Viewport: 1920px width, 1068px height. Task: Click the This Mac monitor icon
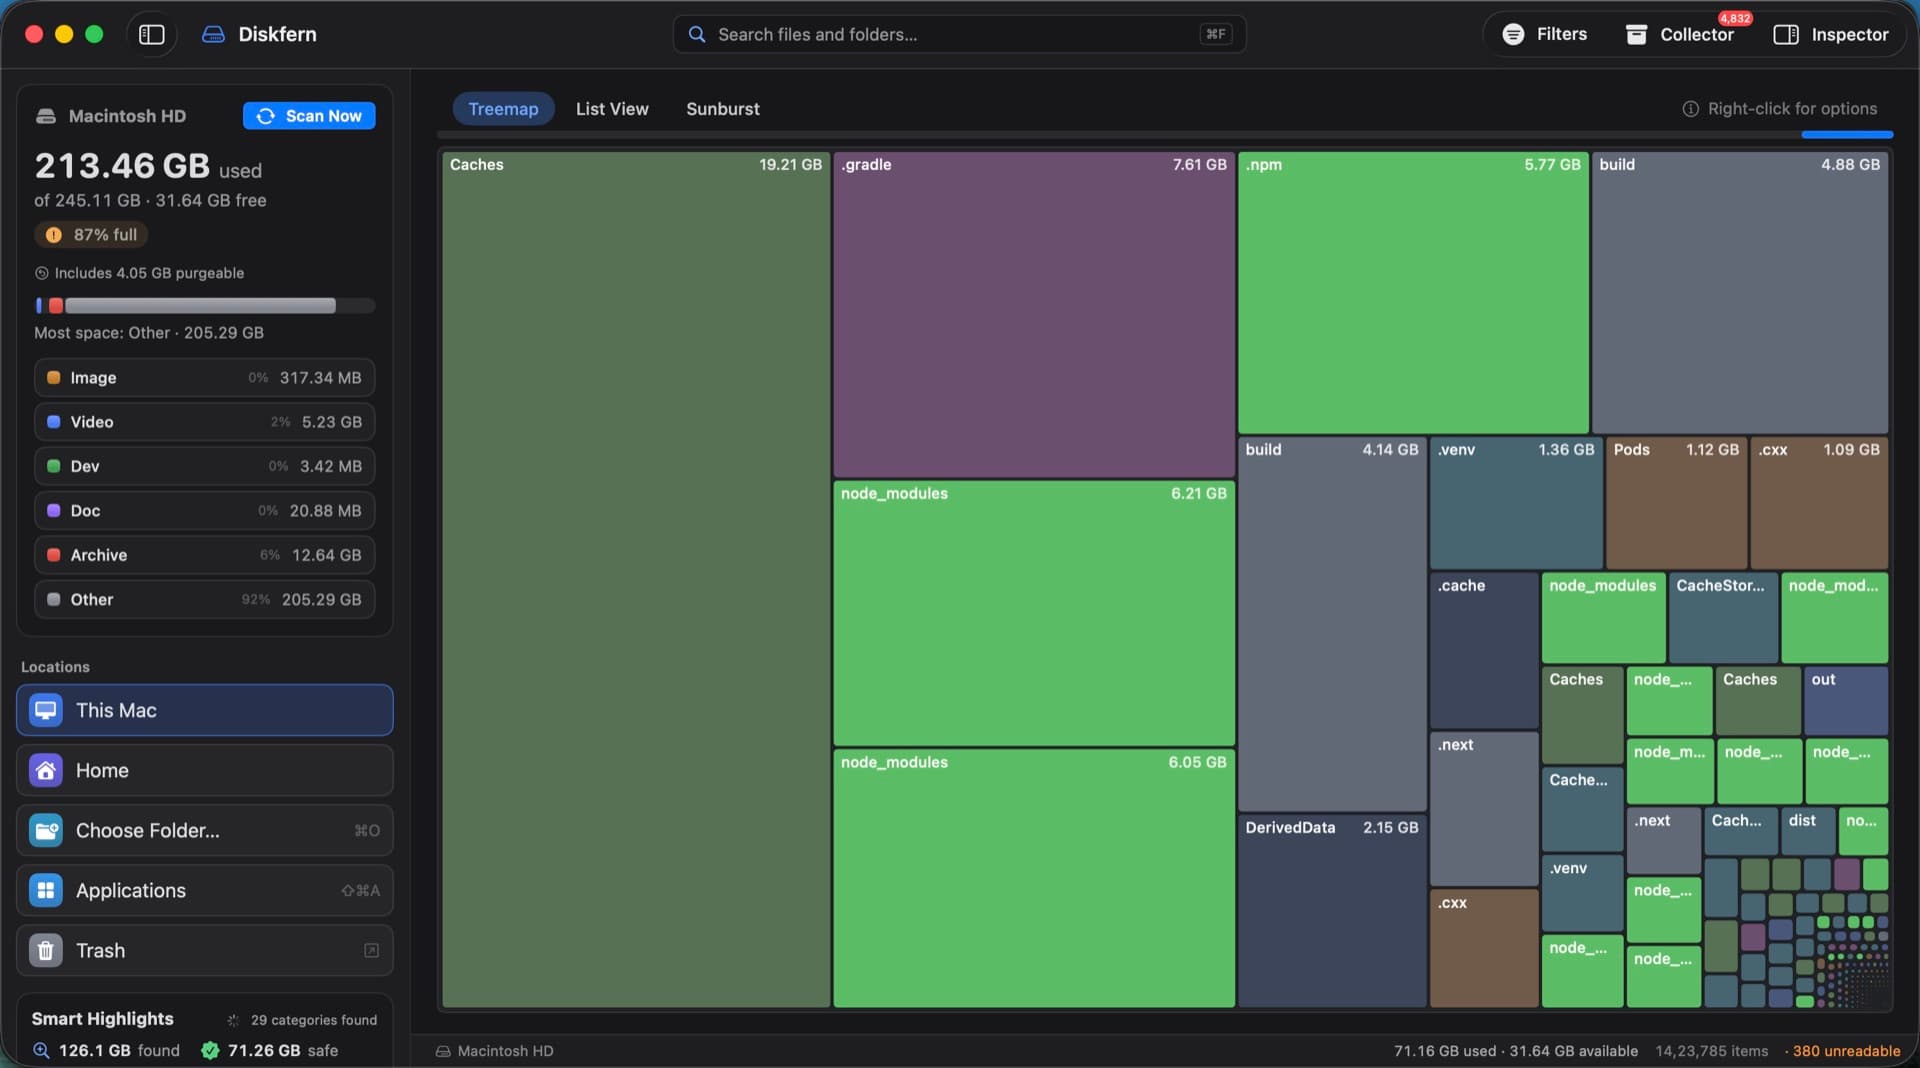pyautogui.click(x=46, y=710)
